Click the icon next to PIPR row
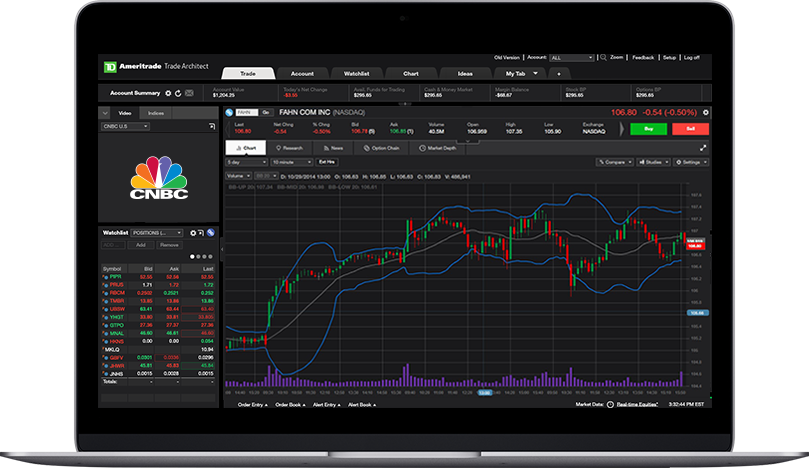 pyautogui.click(x=105, y=277)
